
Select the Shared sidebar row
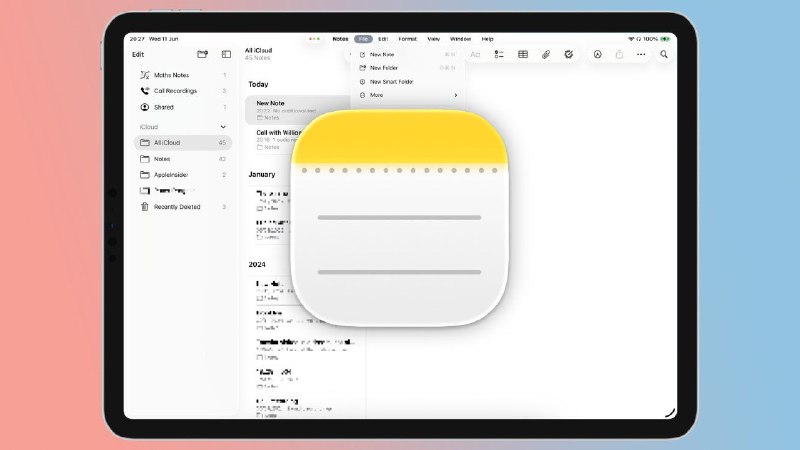tap(183, 107)
